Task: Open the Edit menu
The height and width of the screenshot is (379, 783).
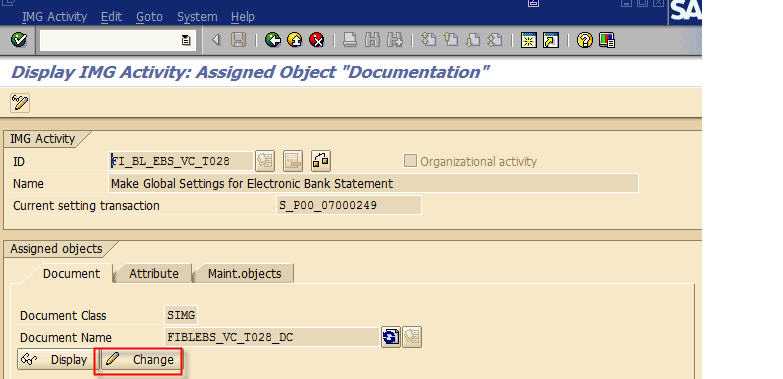Action: (111, 16)
